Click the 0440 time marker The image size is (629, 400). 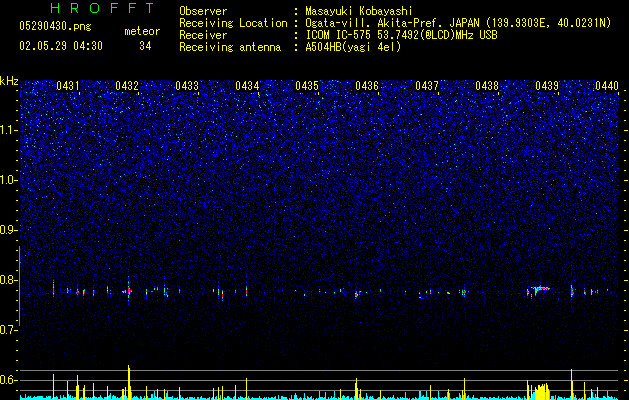coord(607,85)
